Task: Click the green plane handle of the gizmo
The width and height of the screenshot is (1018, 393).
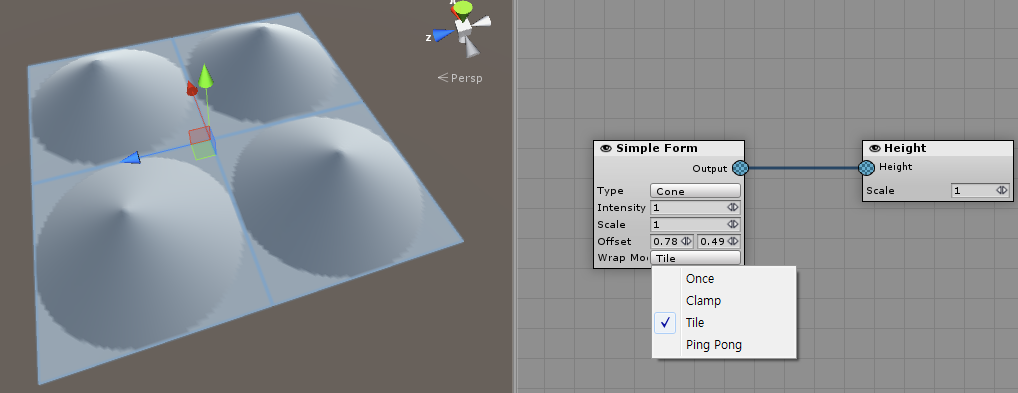Action: point(204,151)
